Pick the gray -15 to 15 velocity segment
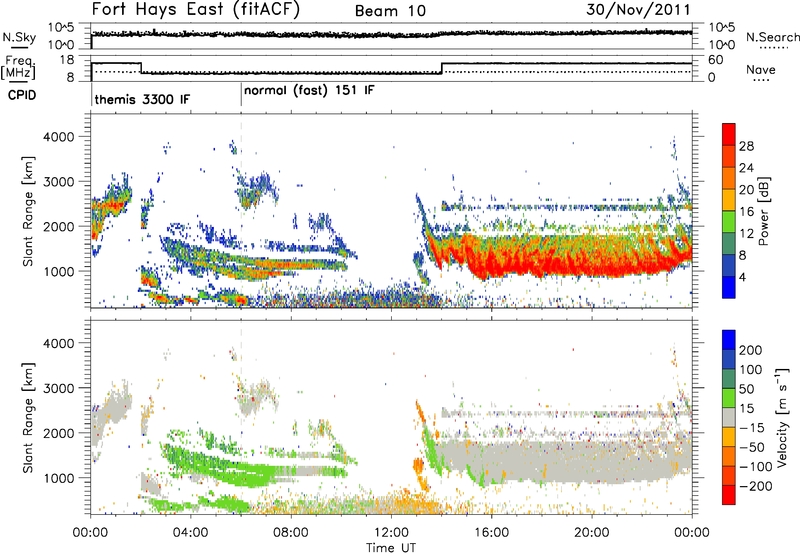 tap(729, 417)
